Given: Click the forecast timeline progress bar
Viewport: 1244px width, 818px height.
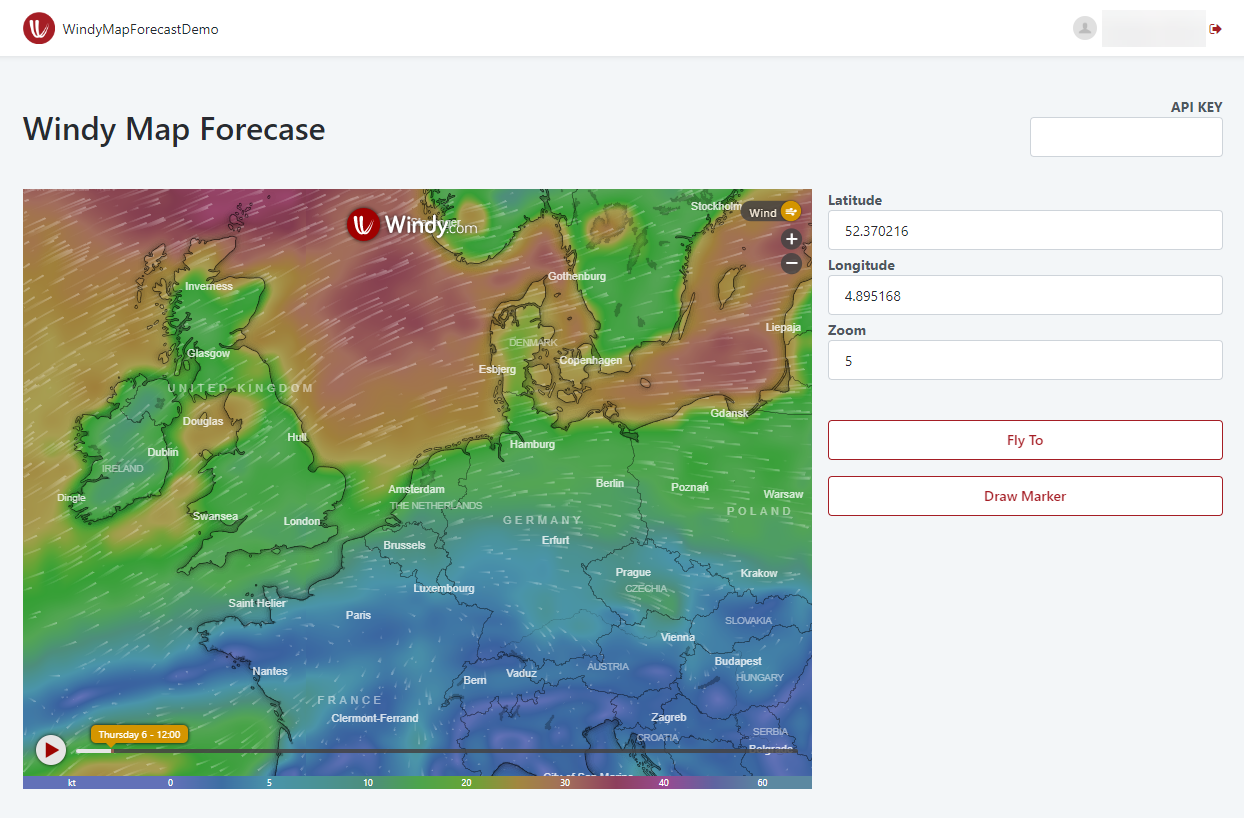Looking at the screenshot, I should (x=436, y=751).
